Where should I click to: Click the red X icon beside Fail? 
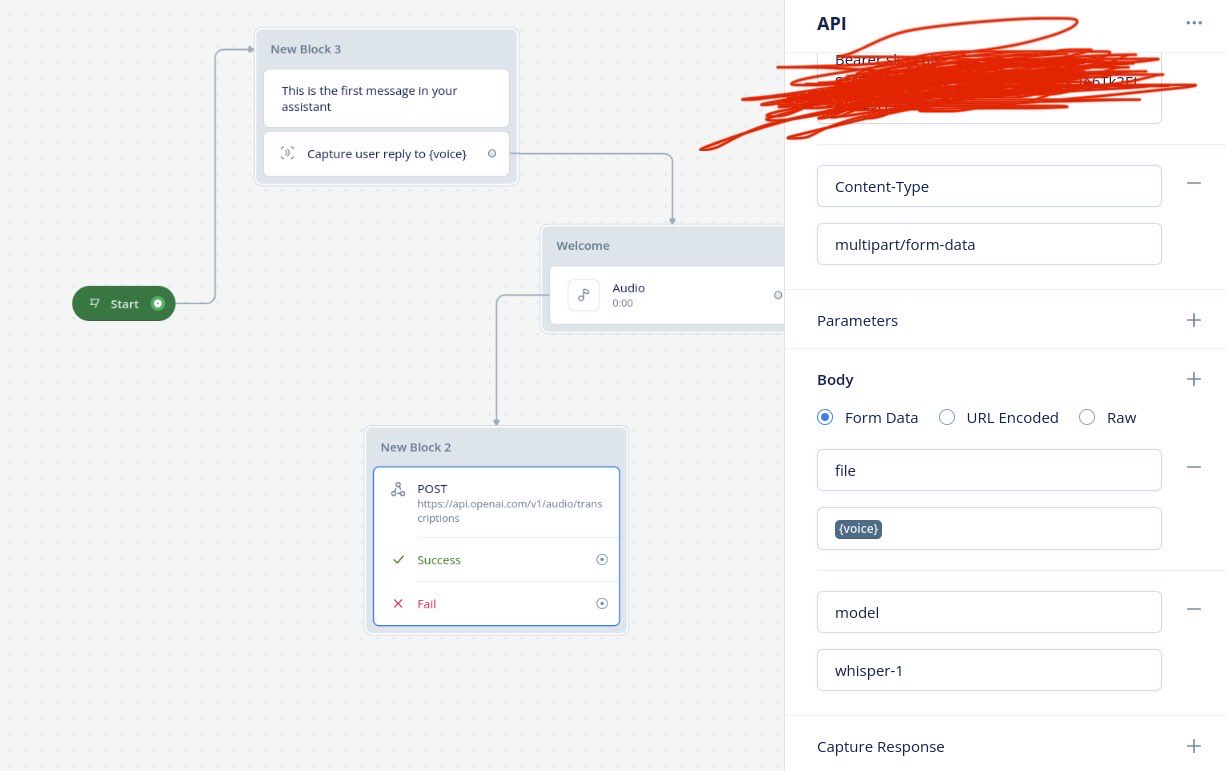point(398,604)
